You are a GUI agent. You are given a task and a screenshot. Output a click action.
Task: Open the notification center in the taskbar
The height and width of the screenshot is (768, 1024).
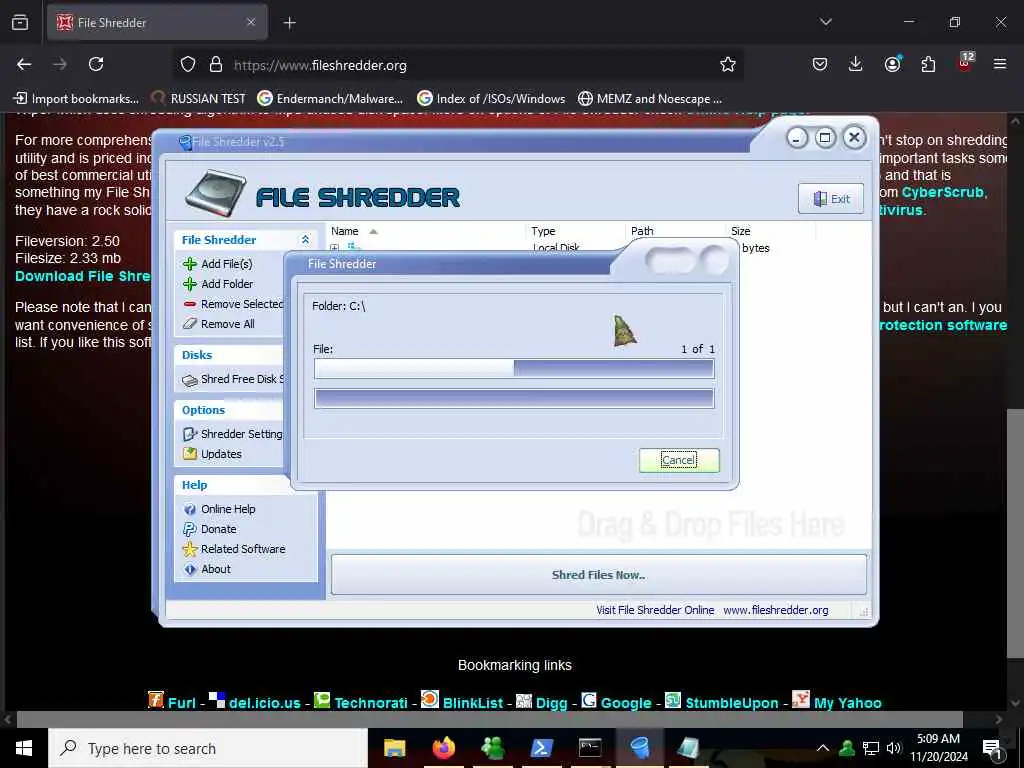tap(992, 748)
